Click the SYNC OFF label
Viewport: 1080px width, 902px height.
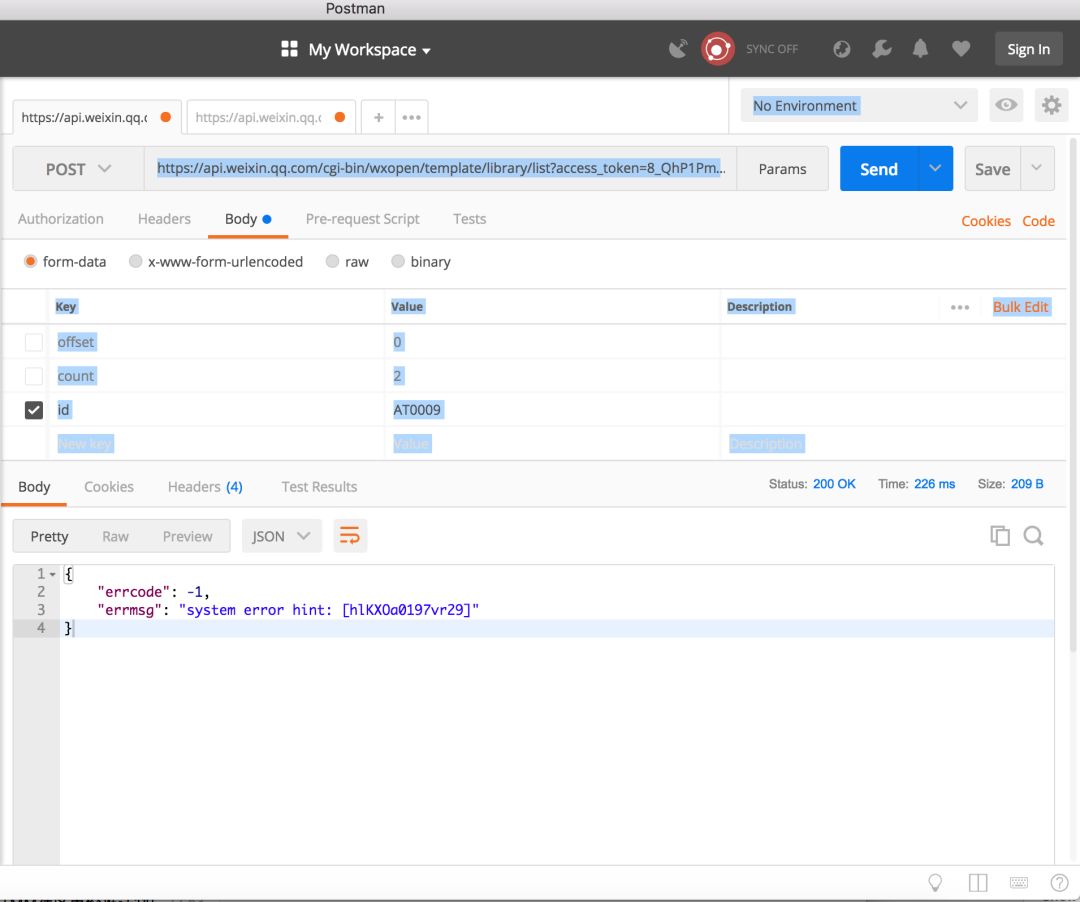tap(771, 49)
